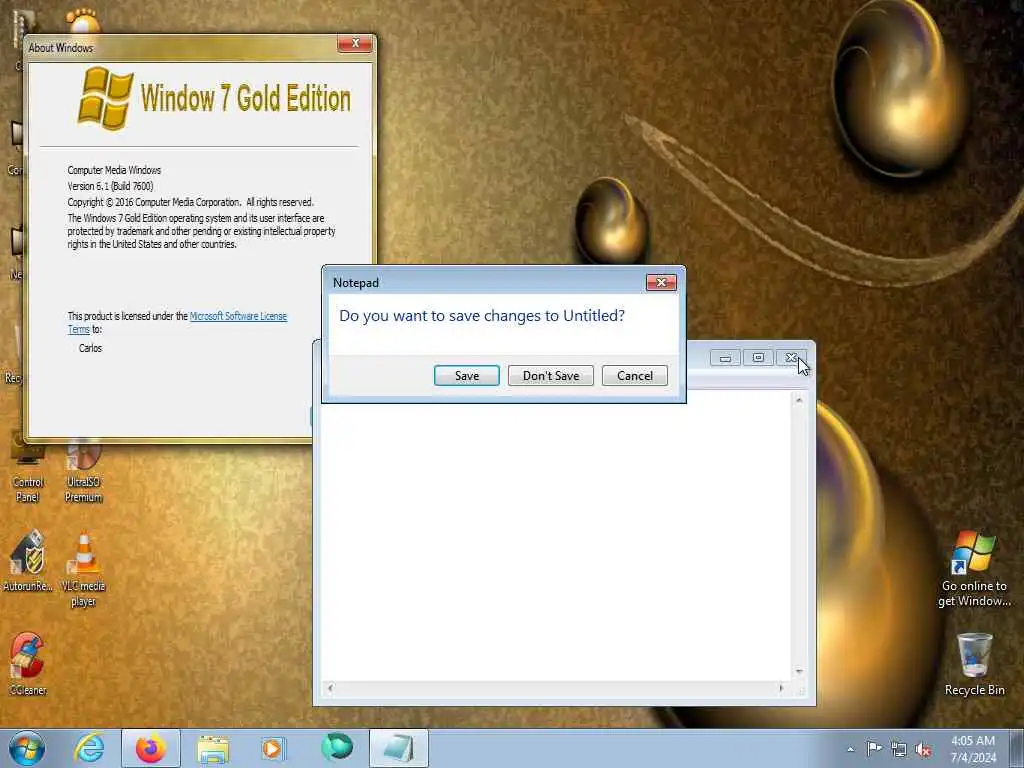Click Notepad vertical scrollbar up arrow
Screen dimensions: 1024x768
799,400
